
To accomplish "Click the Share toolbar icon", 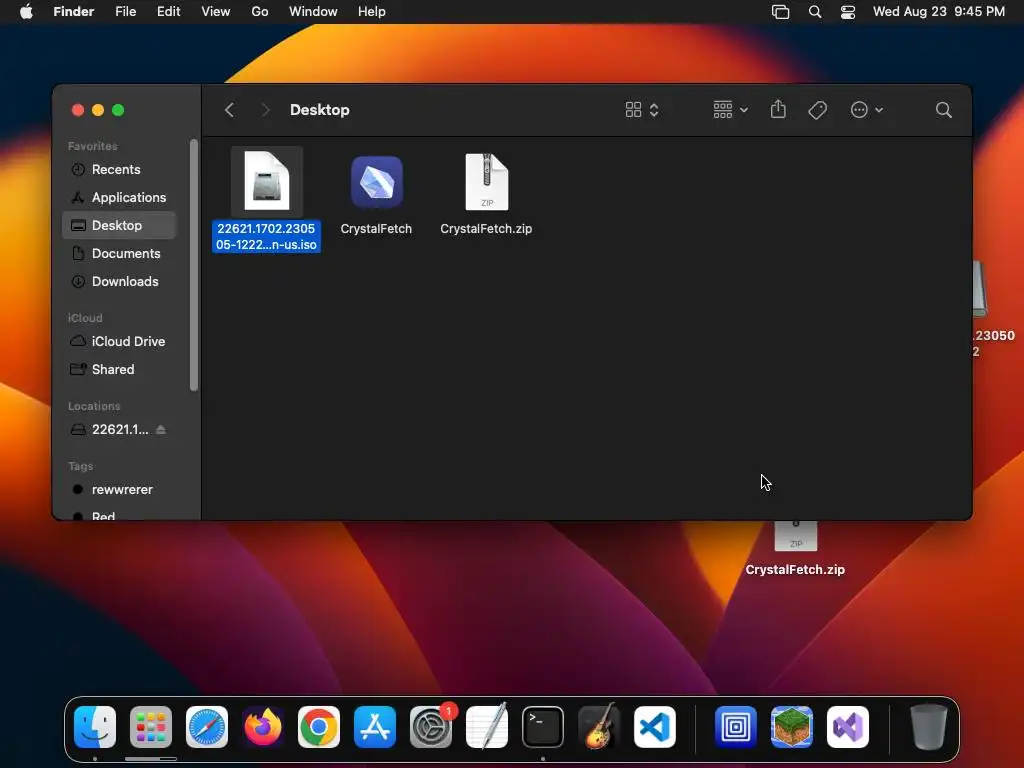I will point(778,109).
